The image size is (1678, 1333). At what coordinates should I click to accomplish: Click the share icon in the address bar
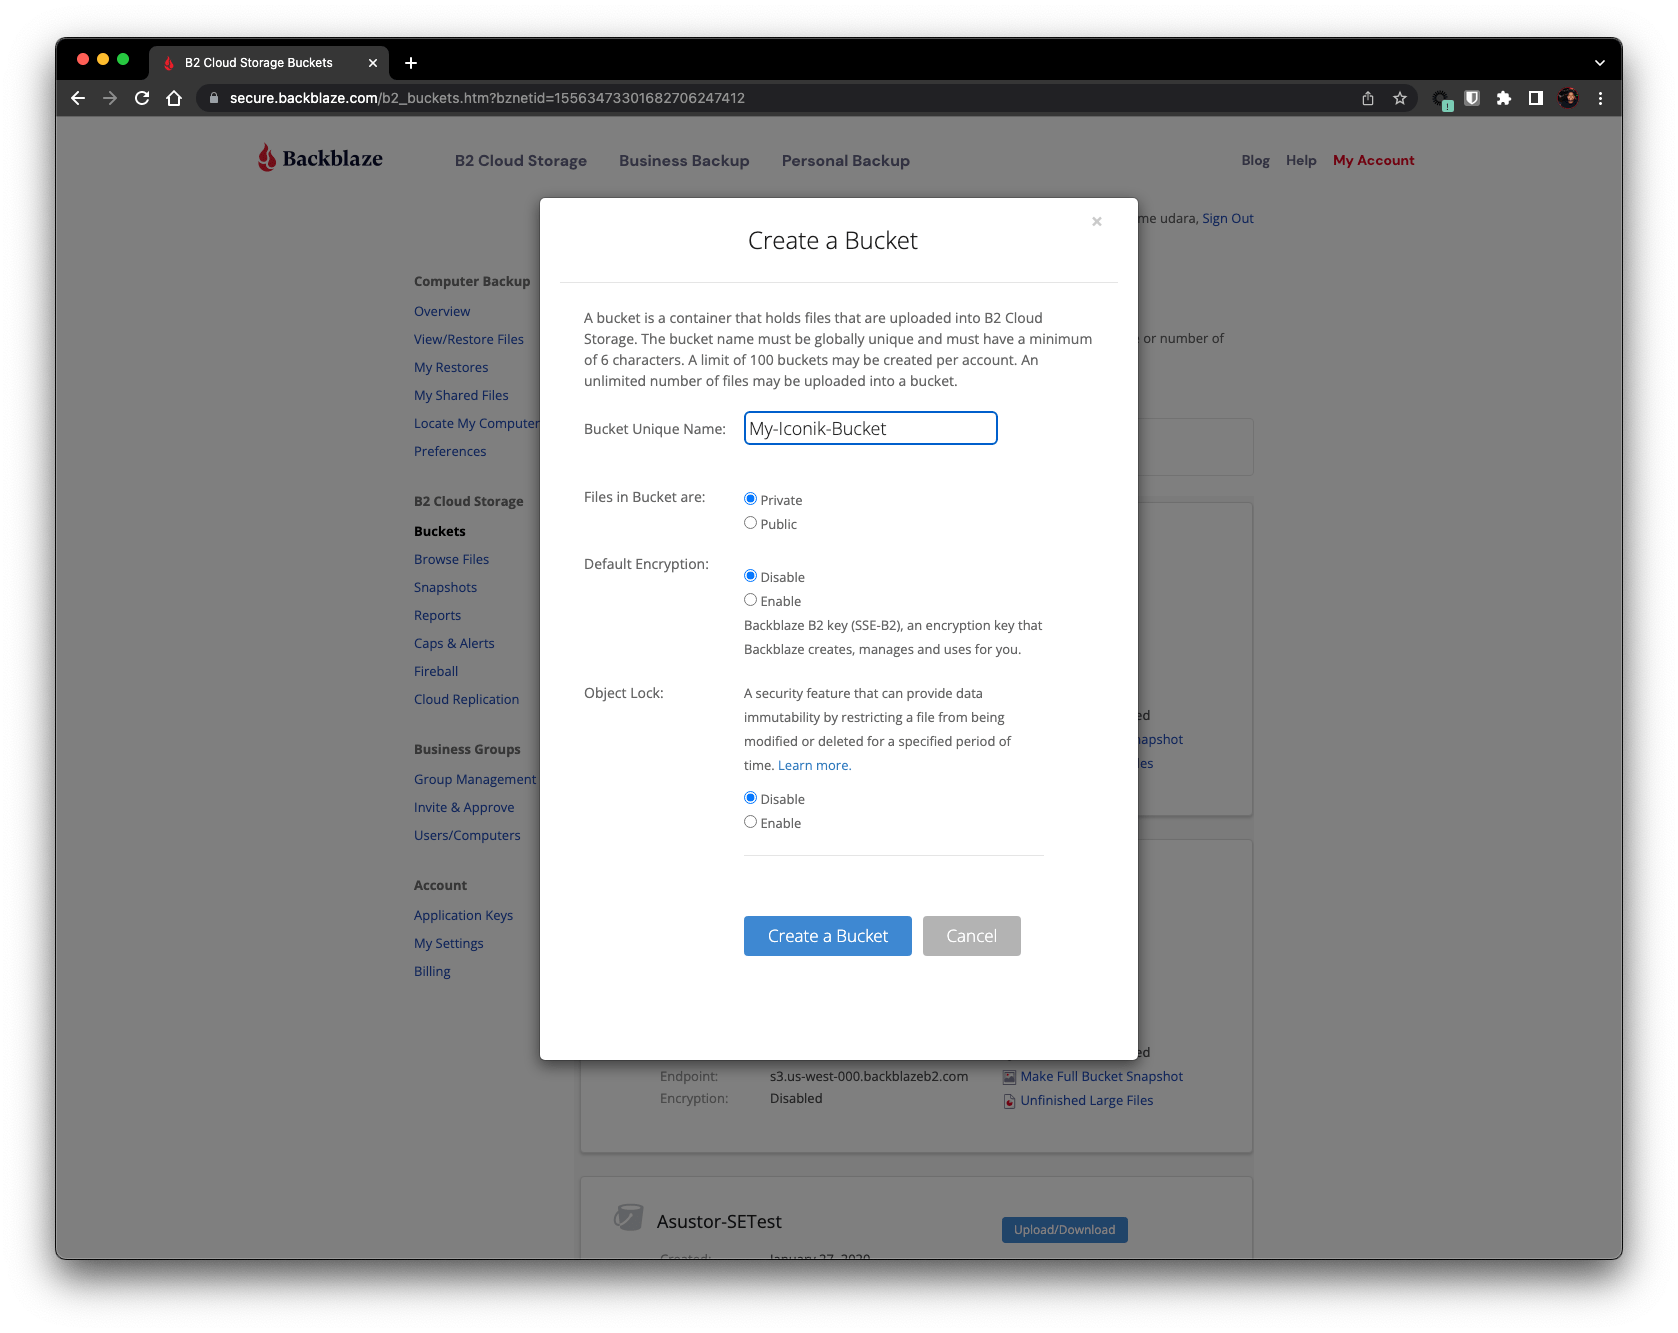[1367, 98]
